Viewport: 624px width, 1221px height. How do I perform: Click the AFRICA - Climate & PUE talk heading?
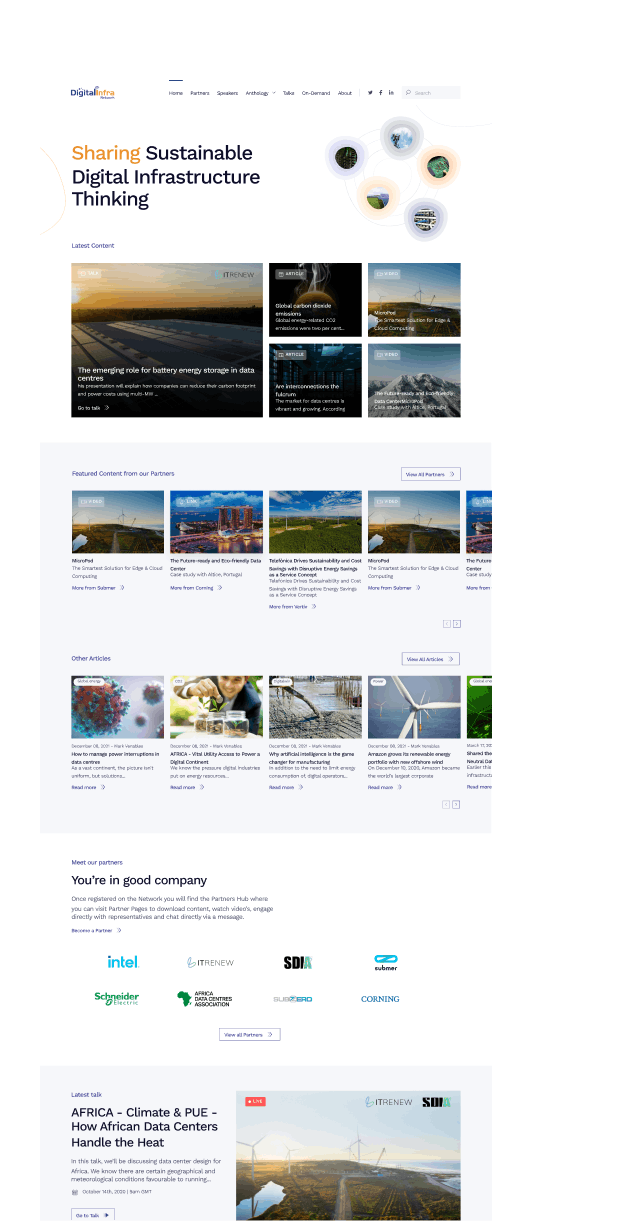pyautogui.click(x=144, y=1127)
